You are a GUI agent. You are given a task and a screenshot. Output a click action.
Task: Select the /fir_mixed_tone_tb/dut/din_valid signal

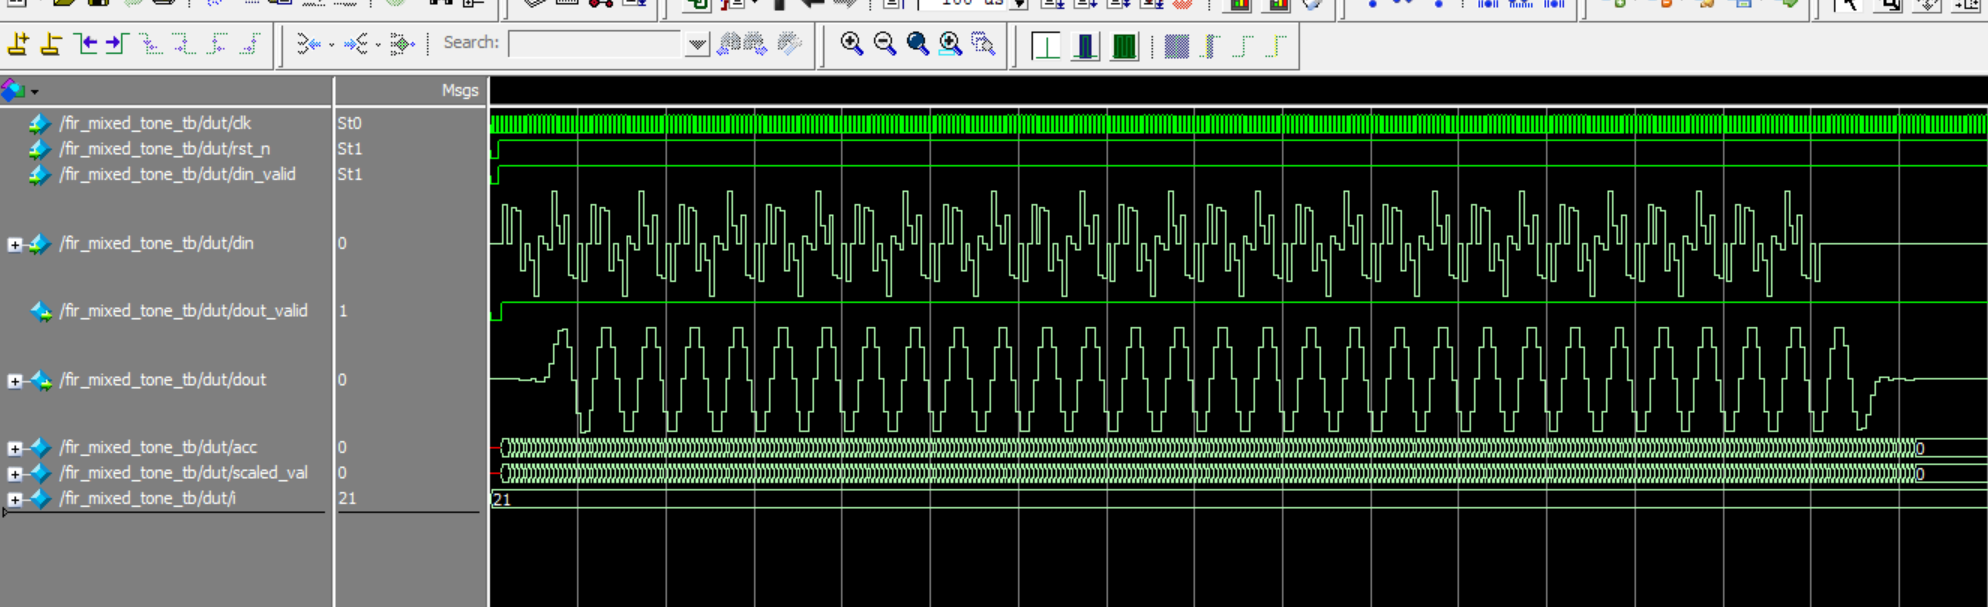177,174
